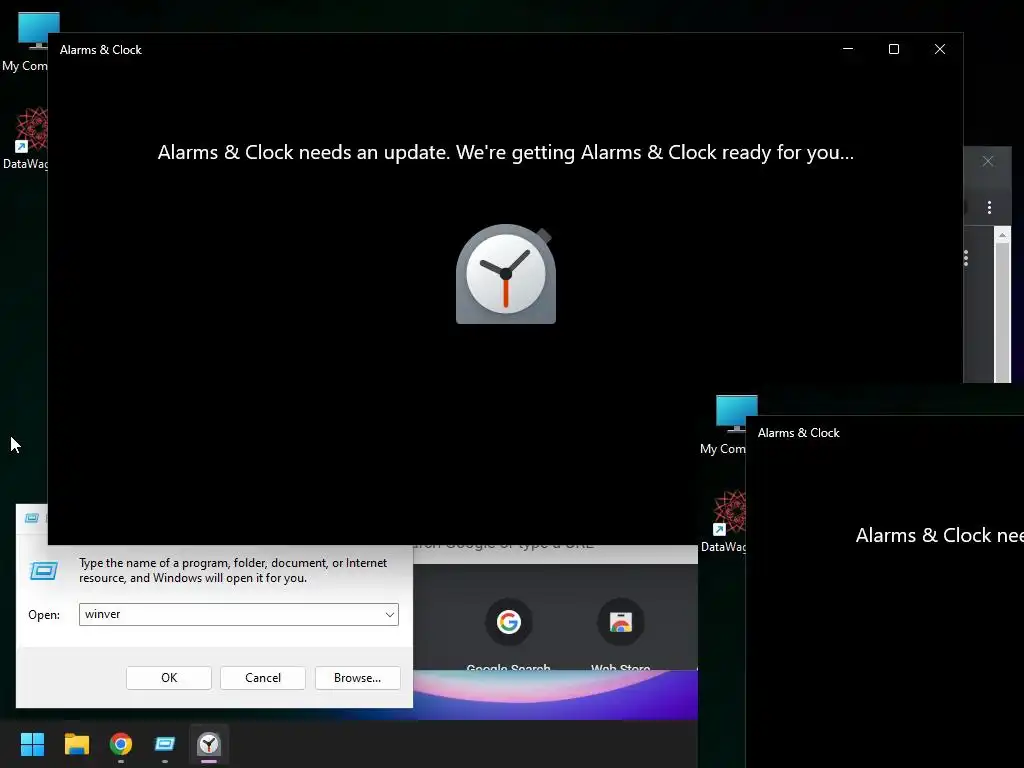
Task: Open the top-left DataWag desktop shortcut
Action: [26, 138]
